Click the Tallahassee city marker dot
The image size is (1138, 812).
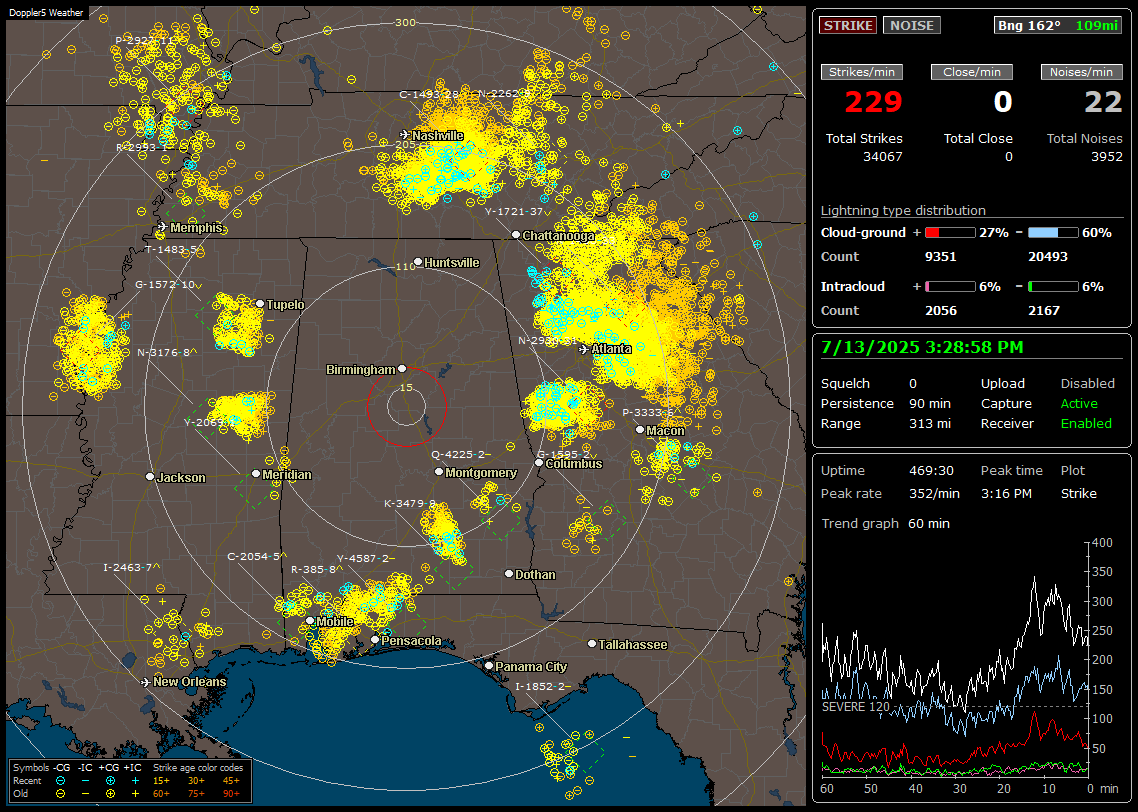(592, 644)
